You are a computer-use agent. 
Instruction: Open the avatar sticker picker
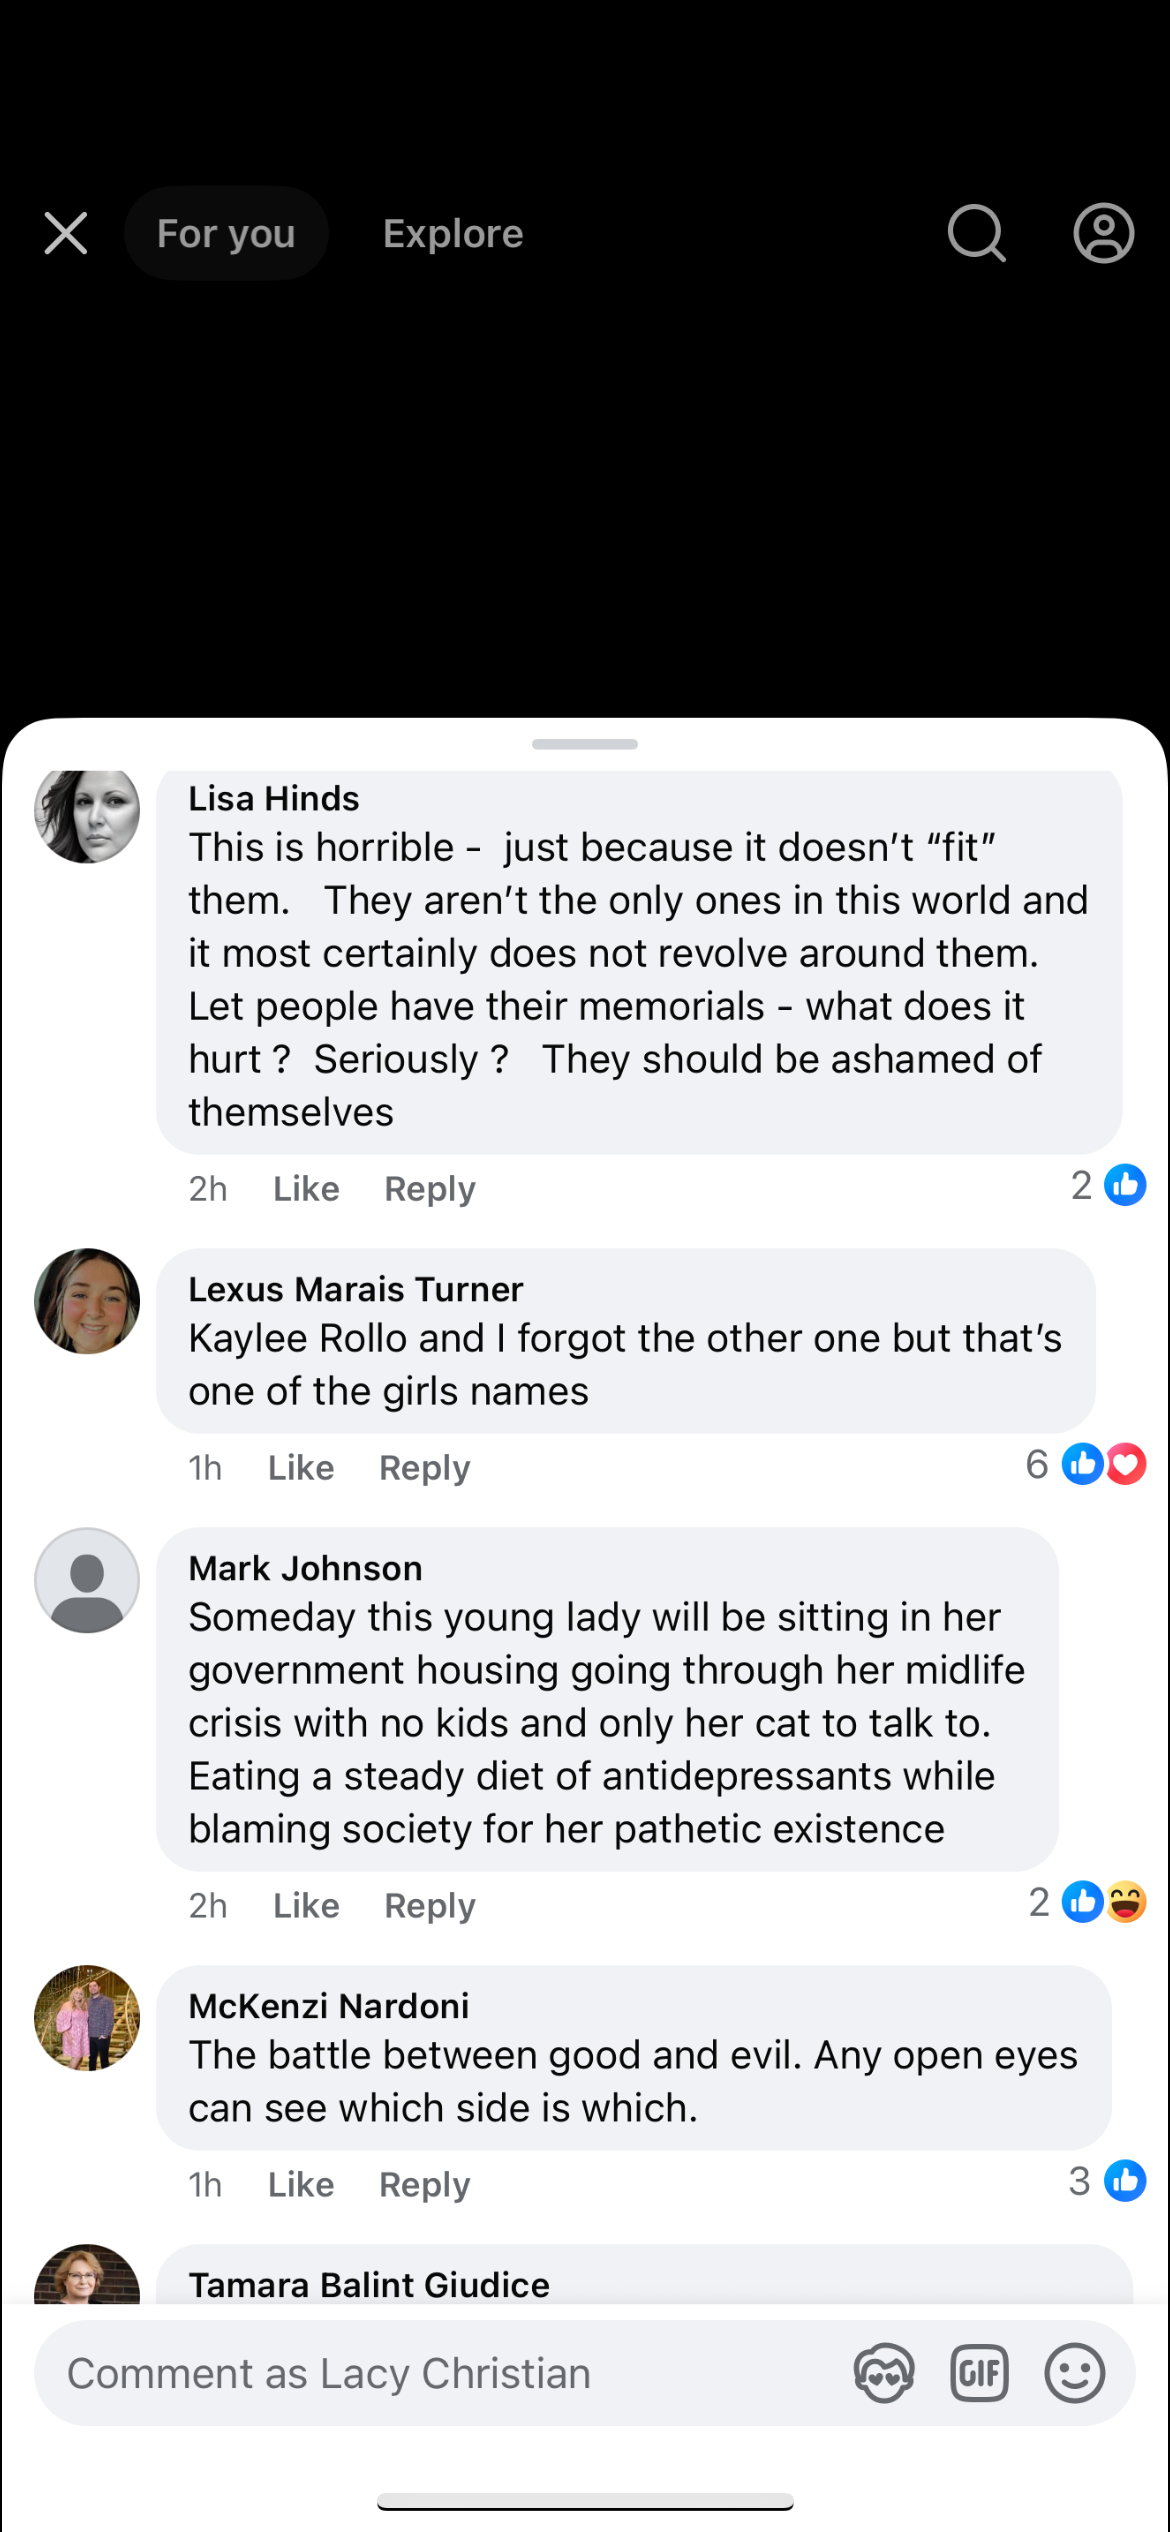pos(884,2373)
